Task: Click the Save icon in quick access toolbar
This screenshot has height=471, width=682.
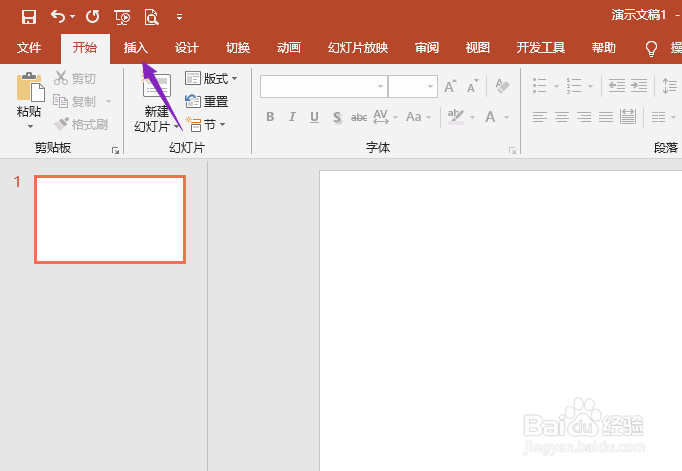Action: [x=29, y=17]
